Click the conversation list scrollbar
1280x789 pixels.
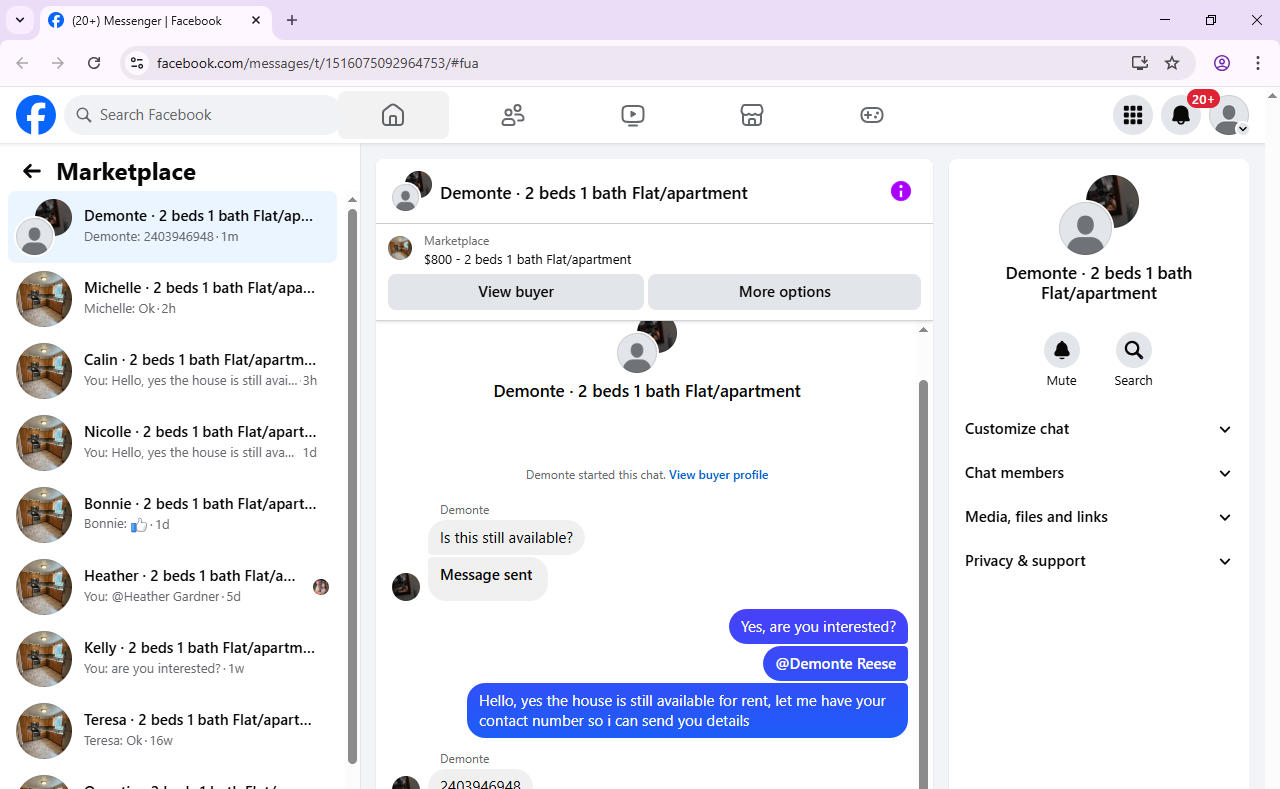pos(352,485)
